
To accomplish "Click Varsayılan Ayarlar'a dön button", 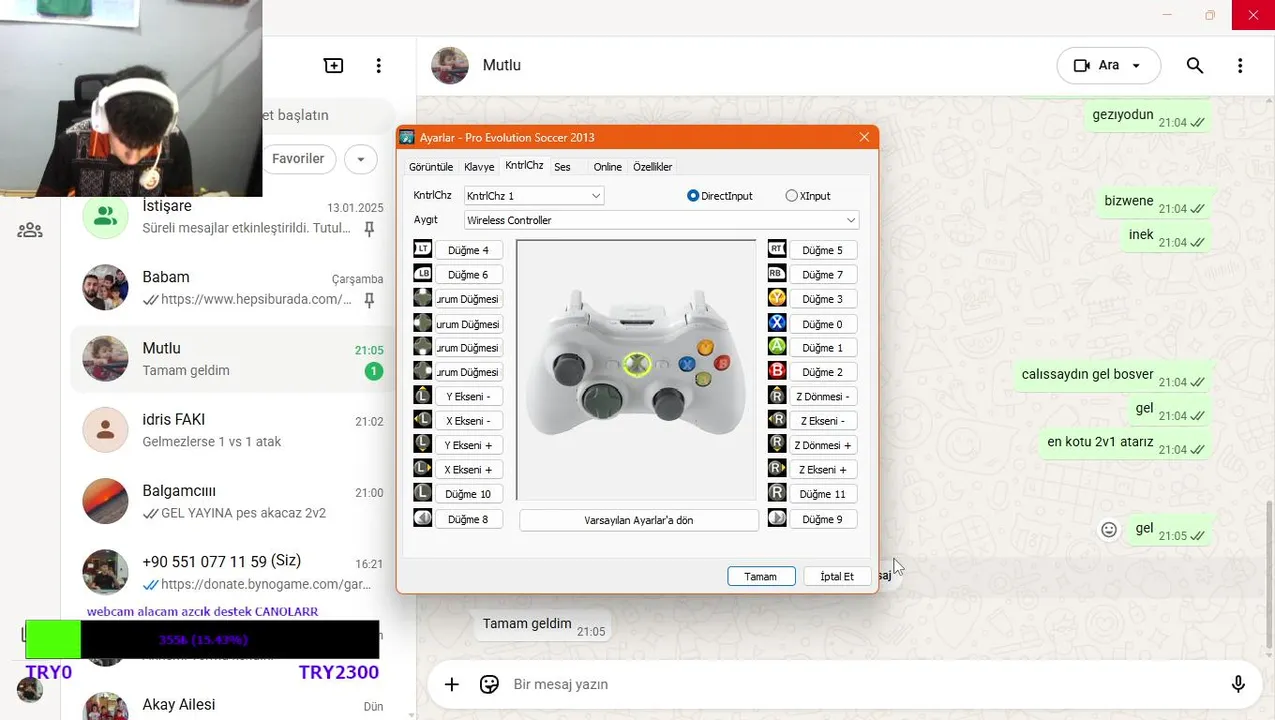I will (x=639, y=520).
